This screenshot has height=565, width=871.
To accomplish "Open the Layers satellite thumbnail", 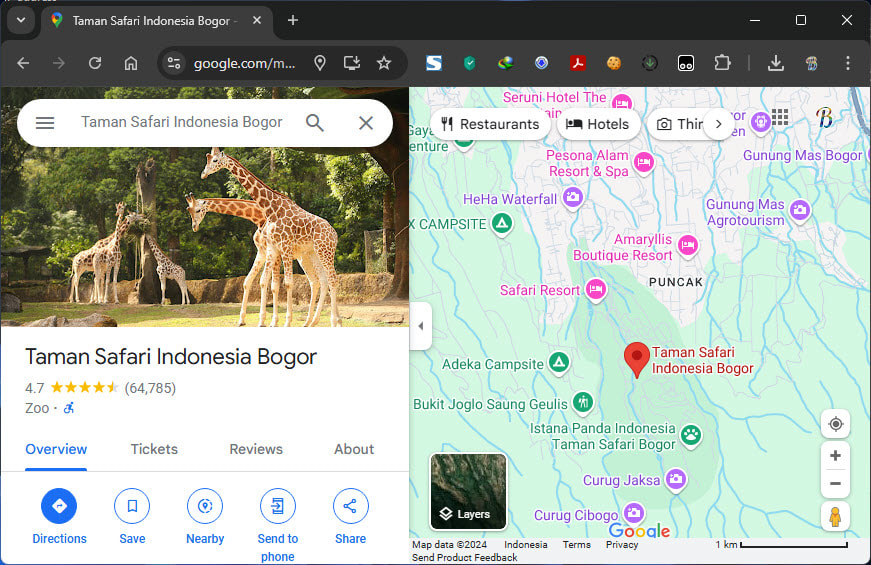I will (x=468, y=491).
